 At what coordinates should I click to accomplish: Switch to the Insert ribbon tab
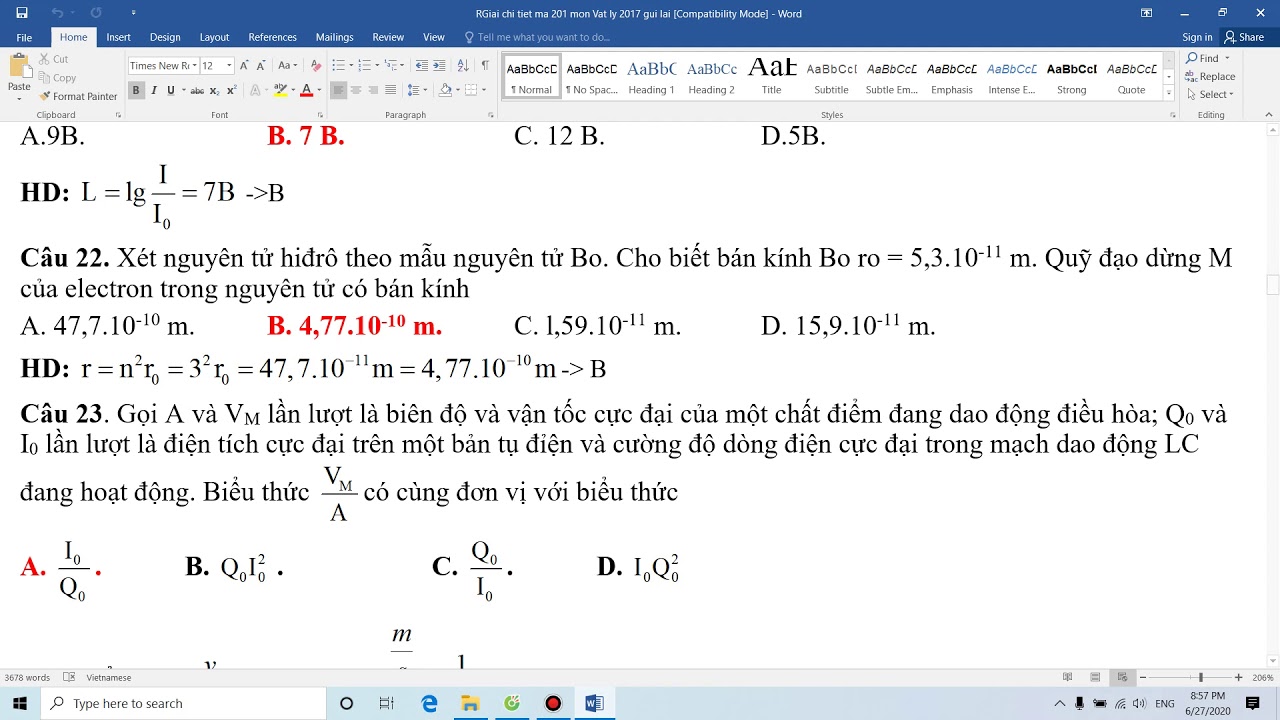[118, 37]
